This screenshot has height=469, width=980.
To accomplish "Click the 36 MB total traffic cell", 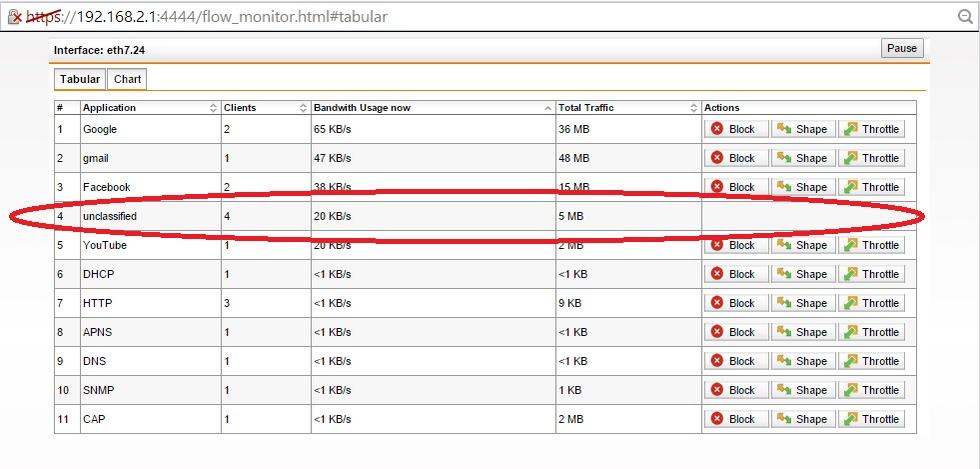I will pyautogui.click(x=628, y=129).
